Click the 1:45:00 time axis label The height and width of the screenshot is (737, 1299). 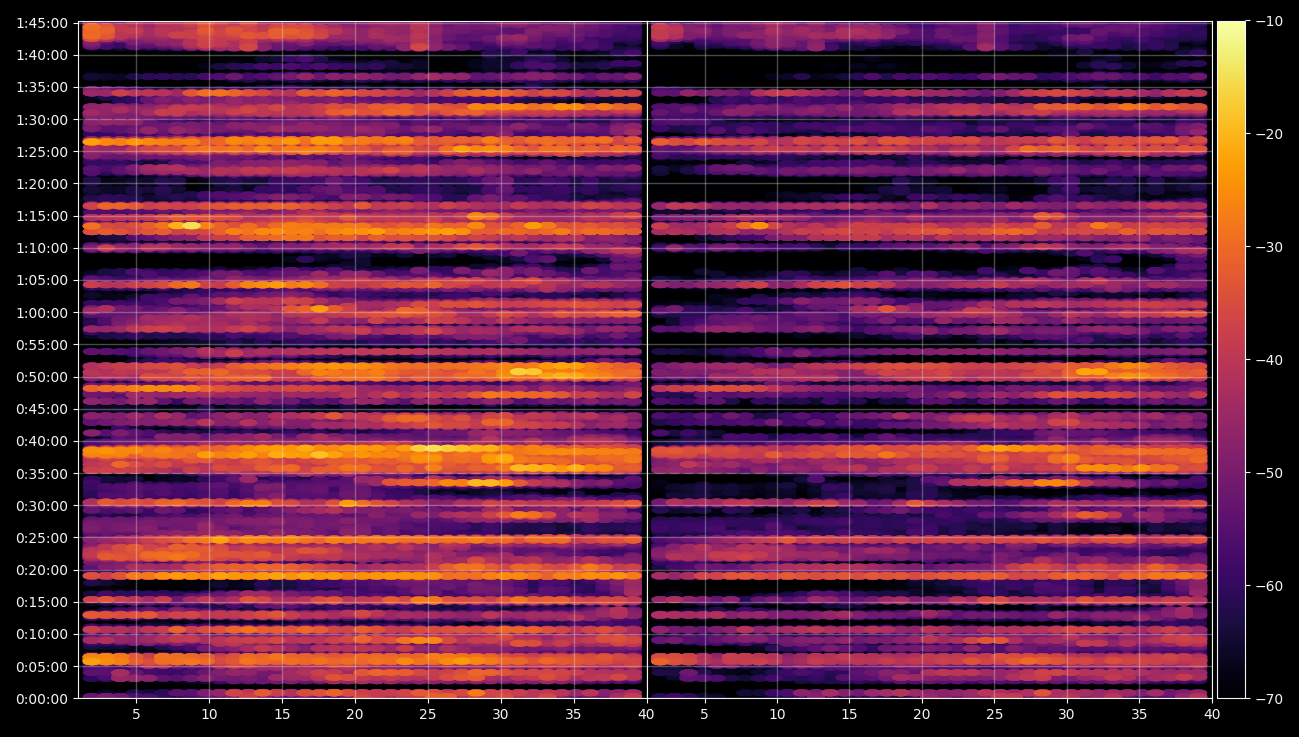click(x=42, y=23)
